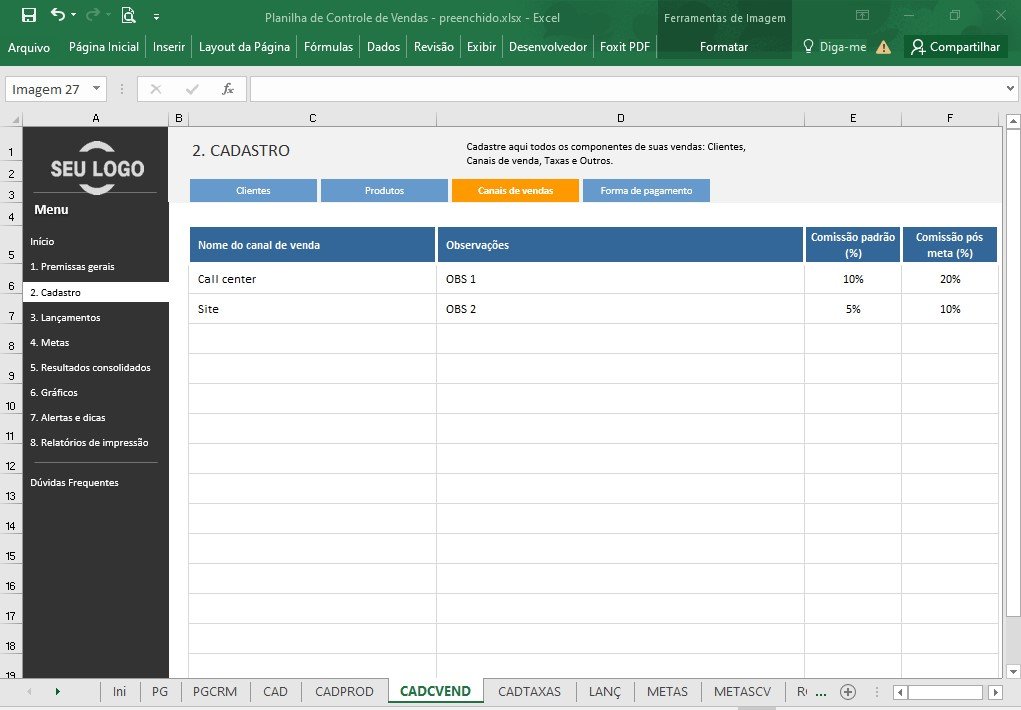Image resolution: width=1021 pixels, height=710 pixels.
Task: Click the Compartilhar share button
Action: [x=955, y=47]
